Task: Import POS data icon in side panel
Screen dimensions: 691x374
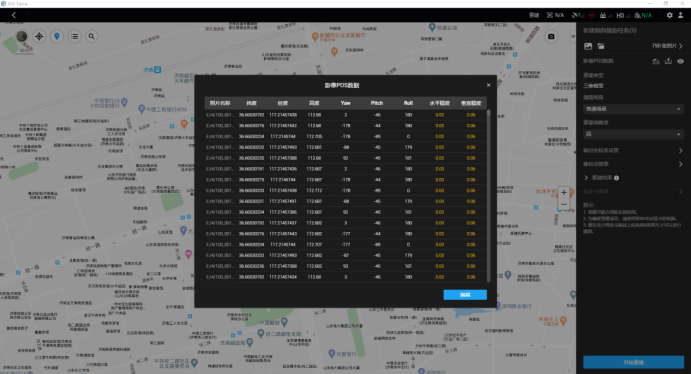Action: 656,61
